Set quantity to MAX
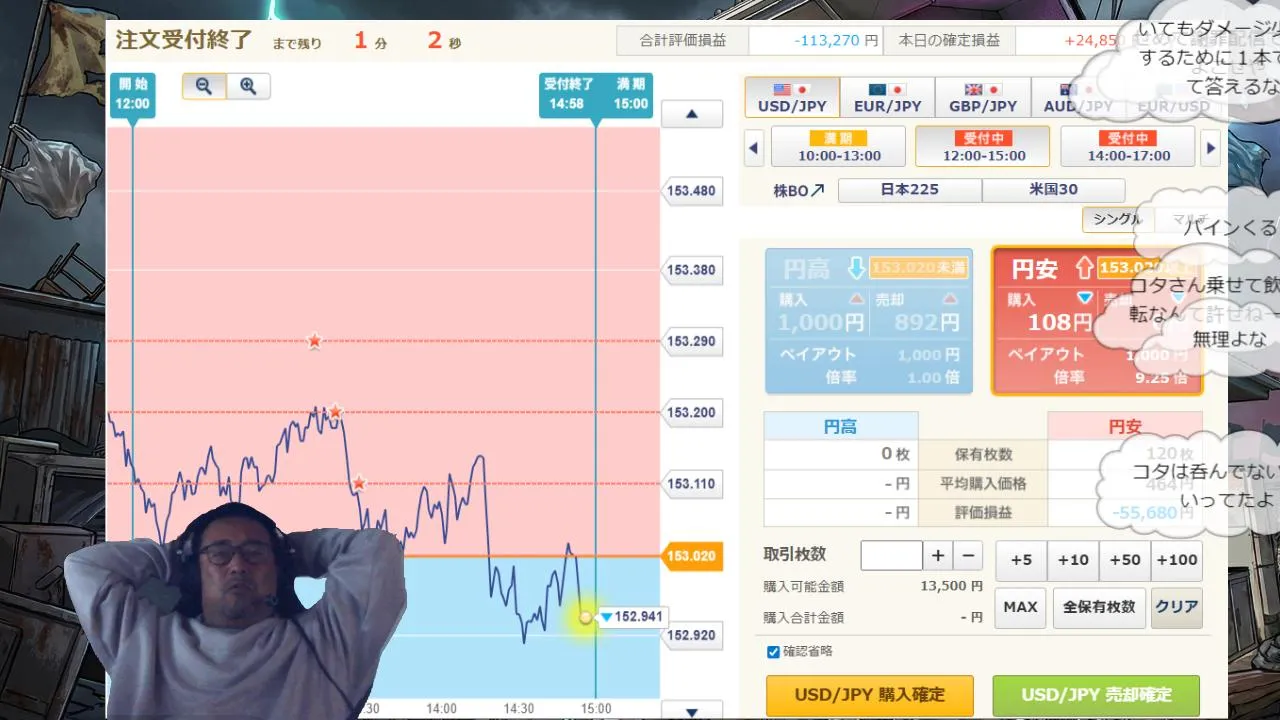 tap(1020, 607)
